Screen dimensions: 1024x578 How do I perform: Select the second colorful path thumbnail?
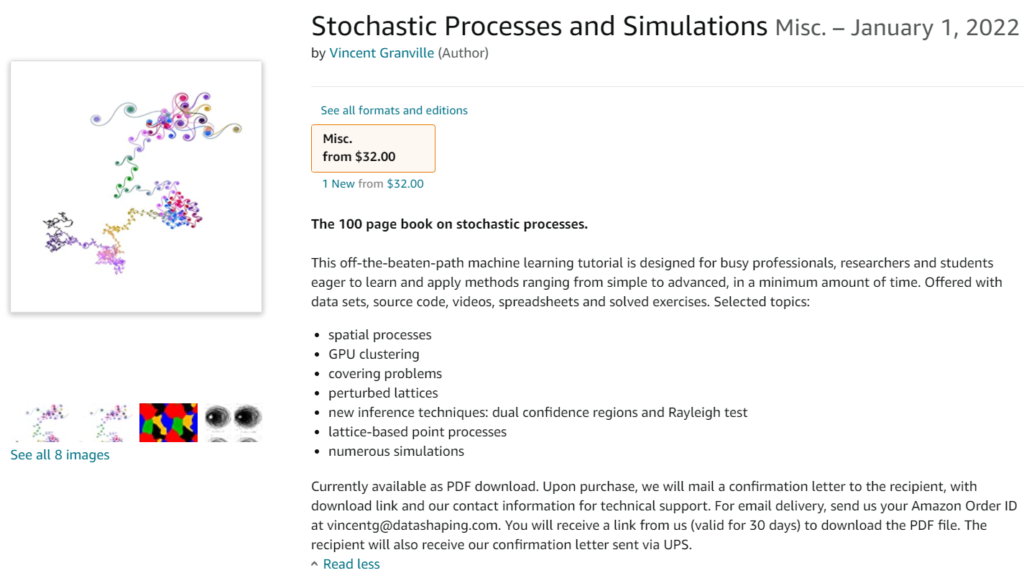(107, 423)
